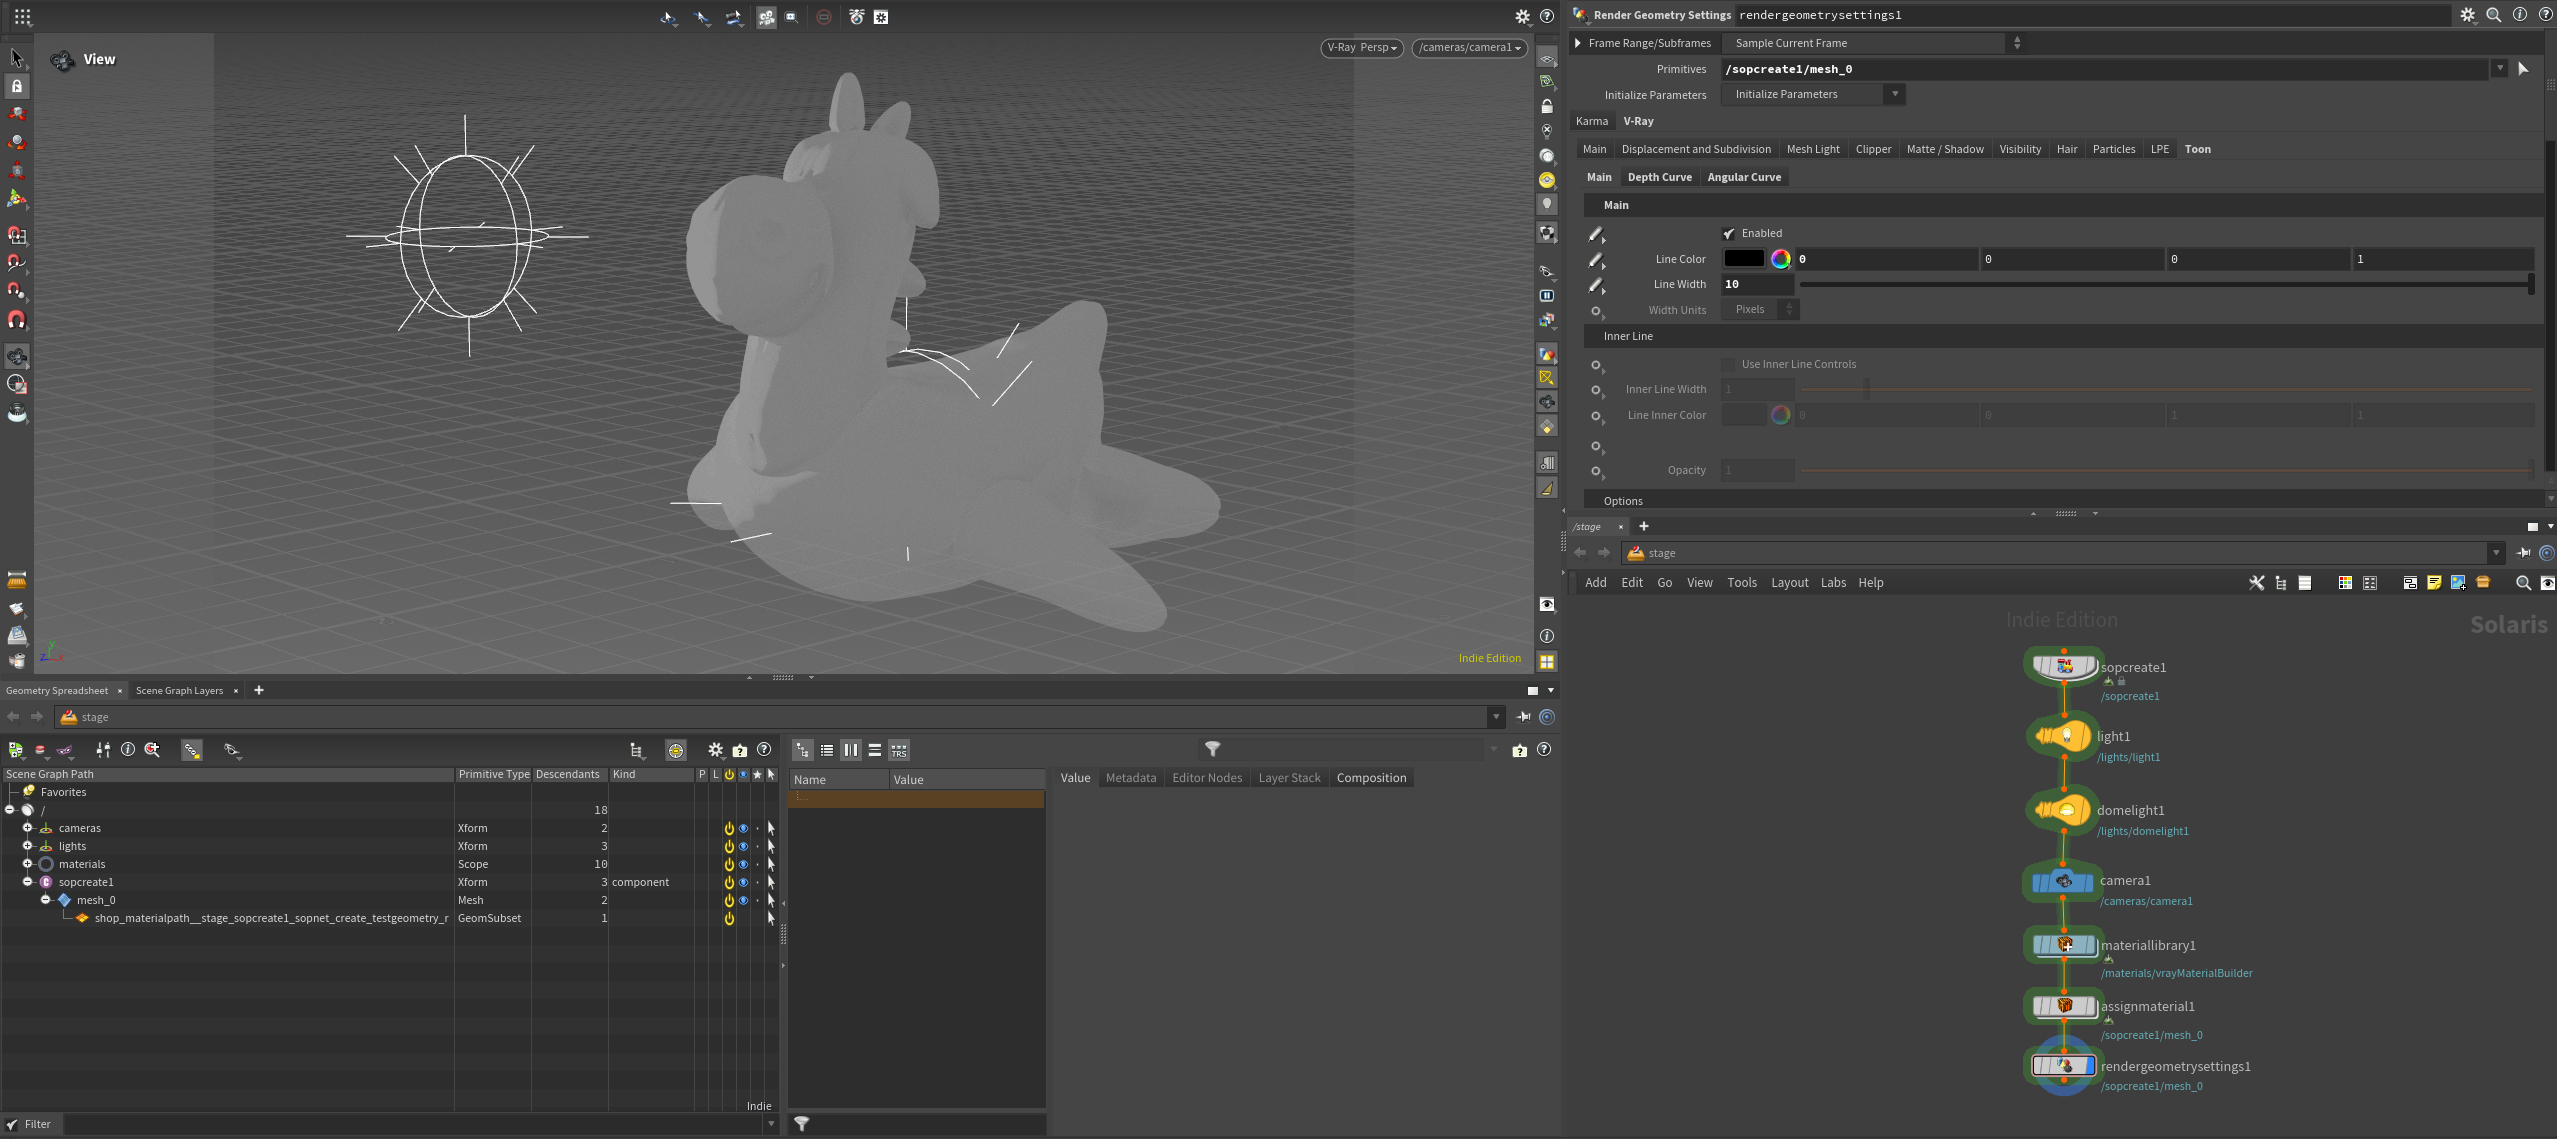
Task: Click light1 node icon in network
Action: [x=2064, y=736]
